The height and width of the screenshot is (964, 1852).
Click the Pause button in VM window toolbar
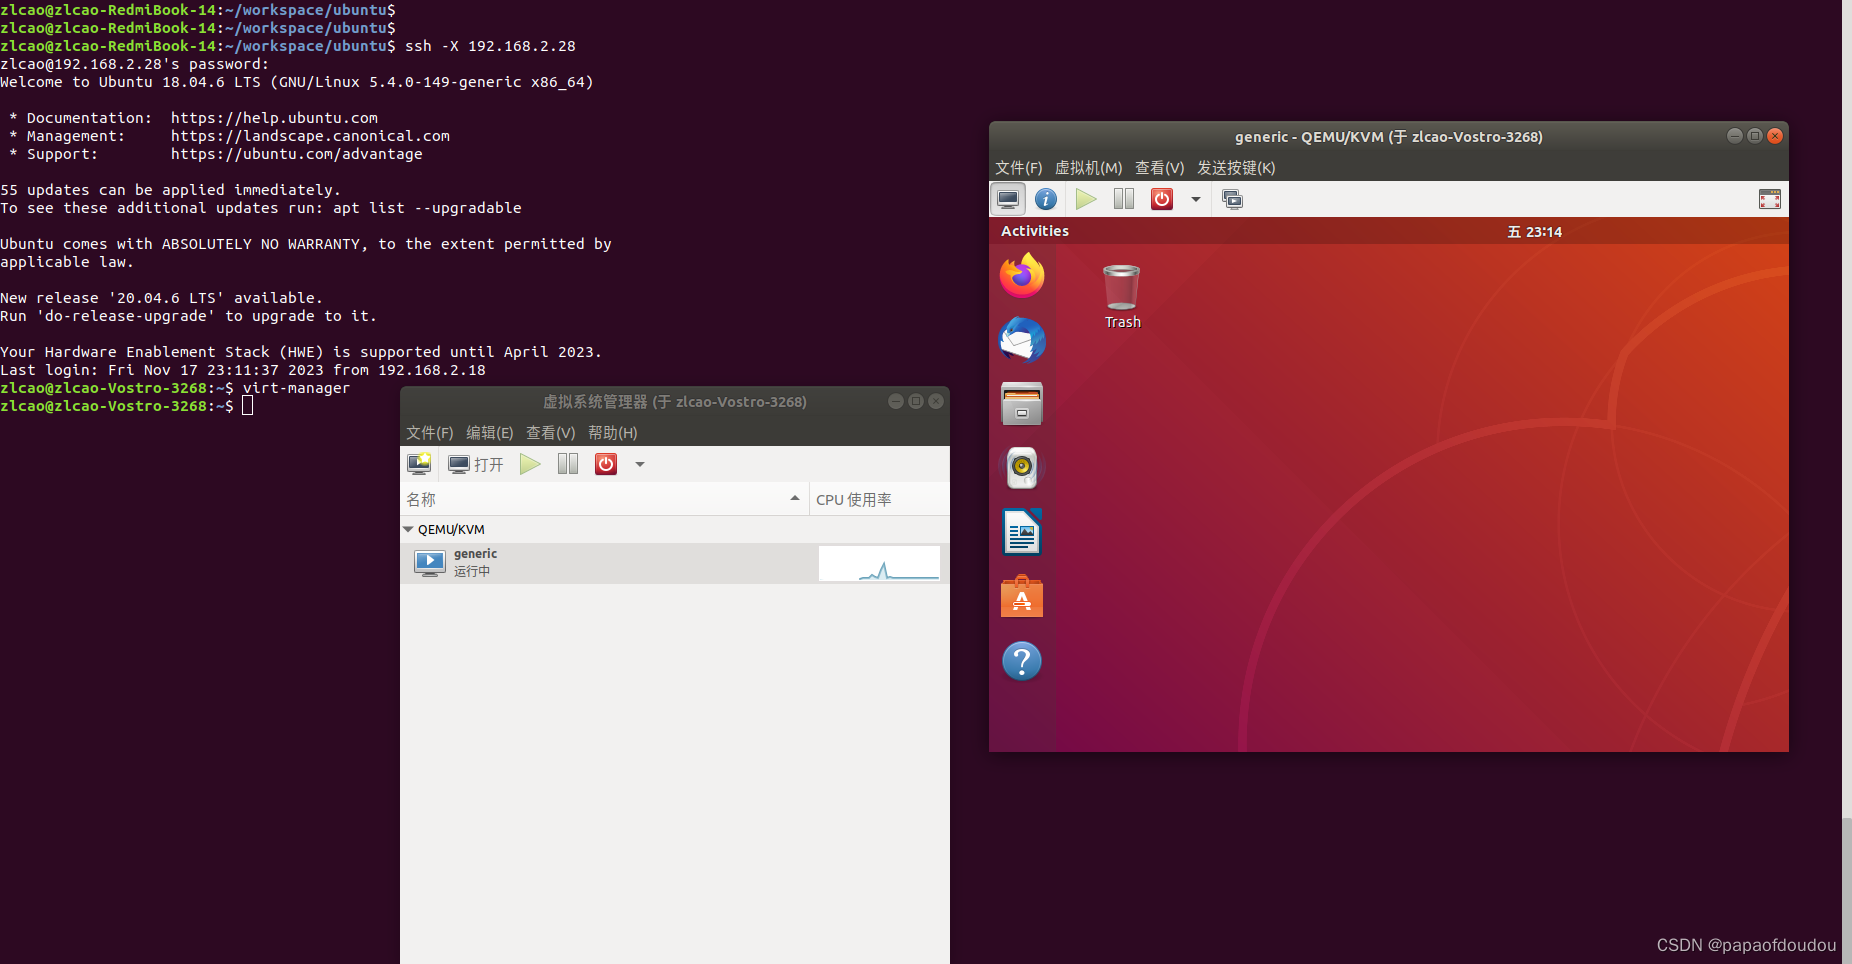1124,199
